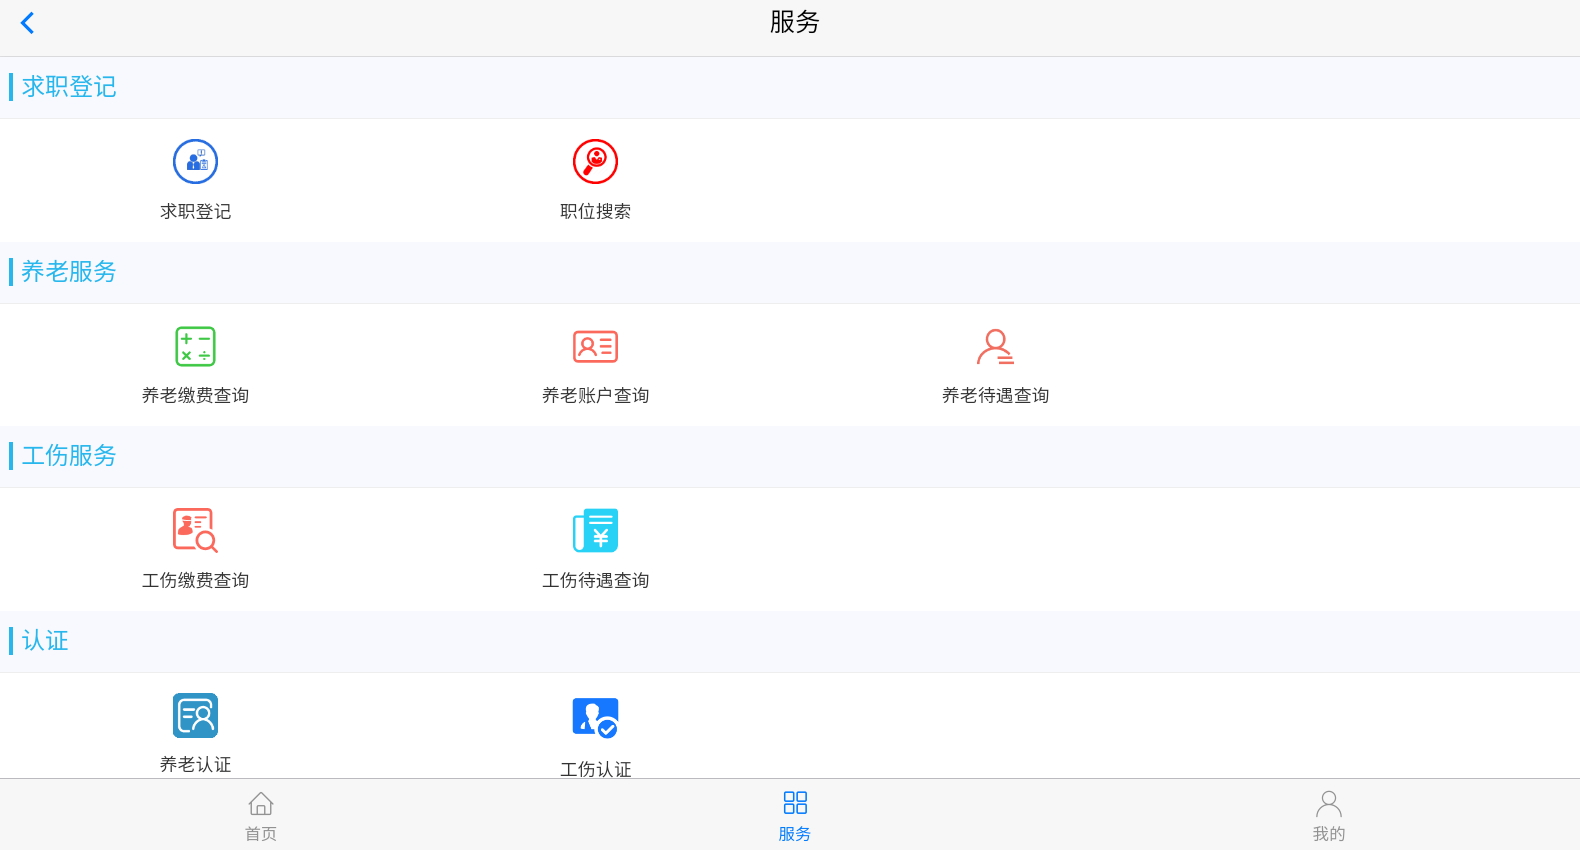This screenshot has width=1580, height=850.
Task: Open the 工伤待遇查询 yen document icon
Action: pos(595,530)
